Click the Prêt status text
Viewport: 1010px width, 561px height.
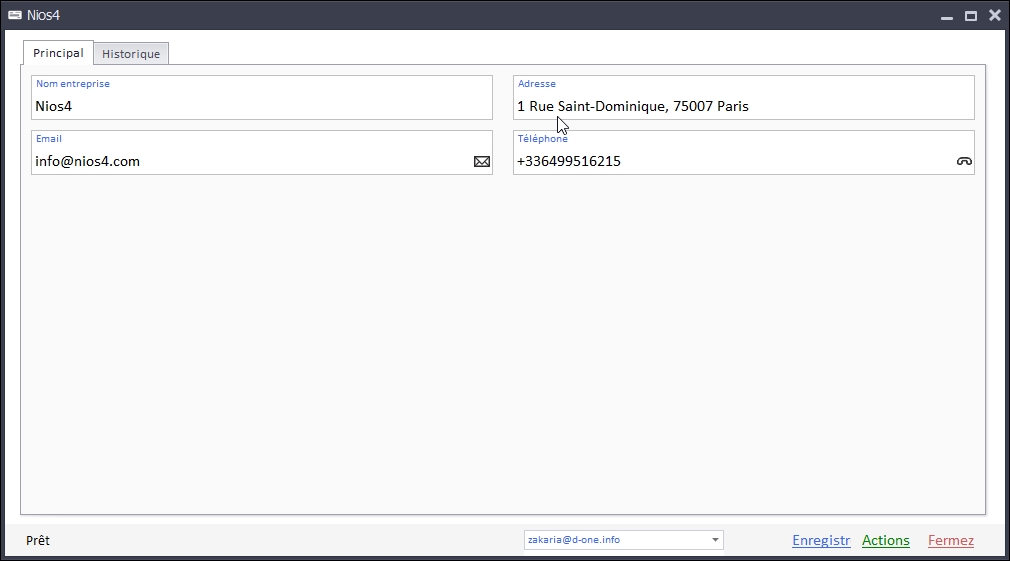coord(38,540)
